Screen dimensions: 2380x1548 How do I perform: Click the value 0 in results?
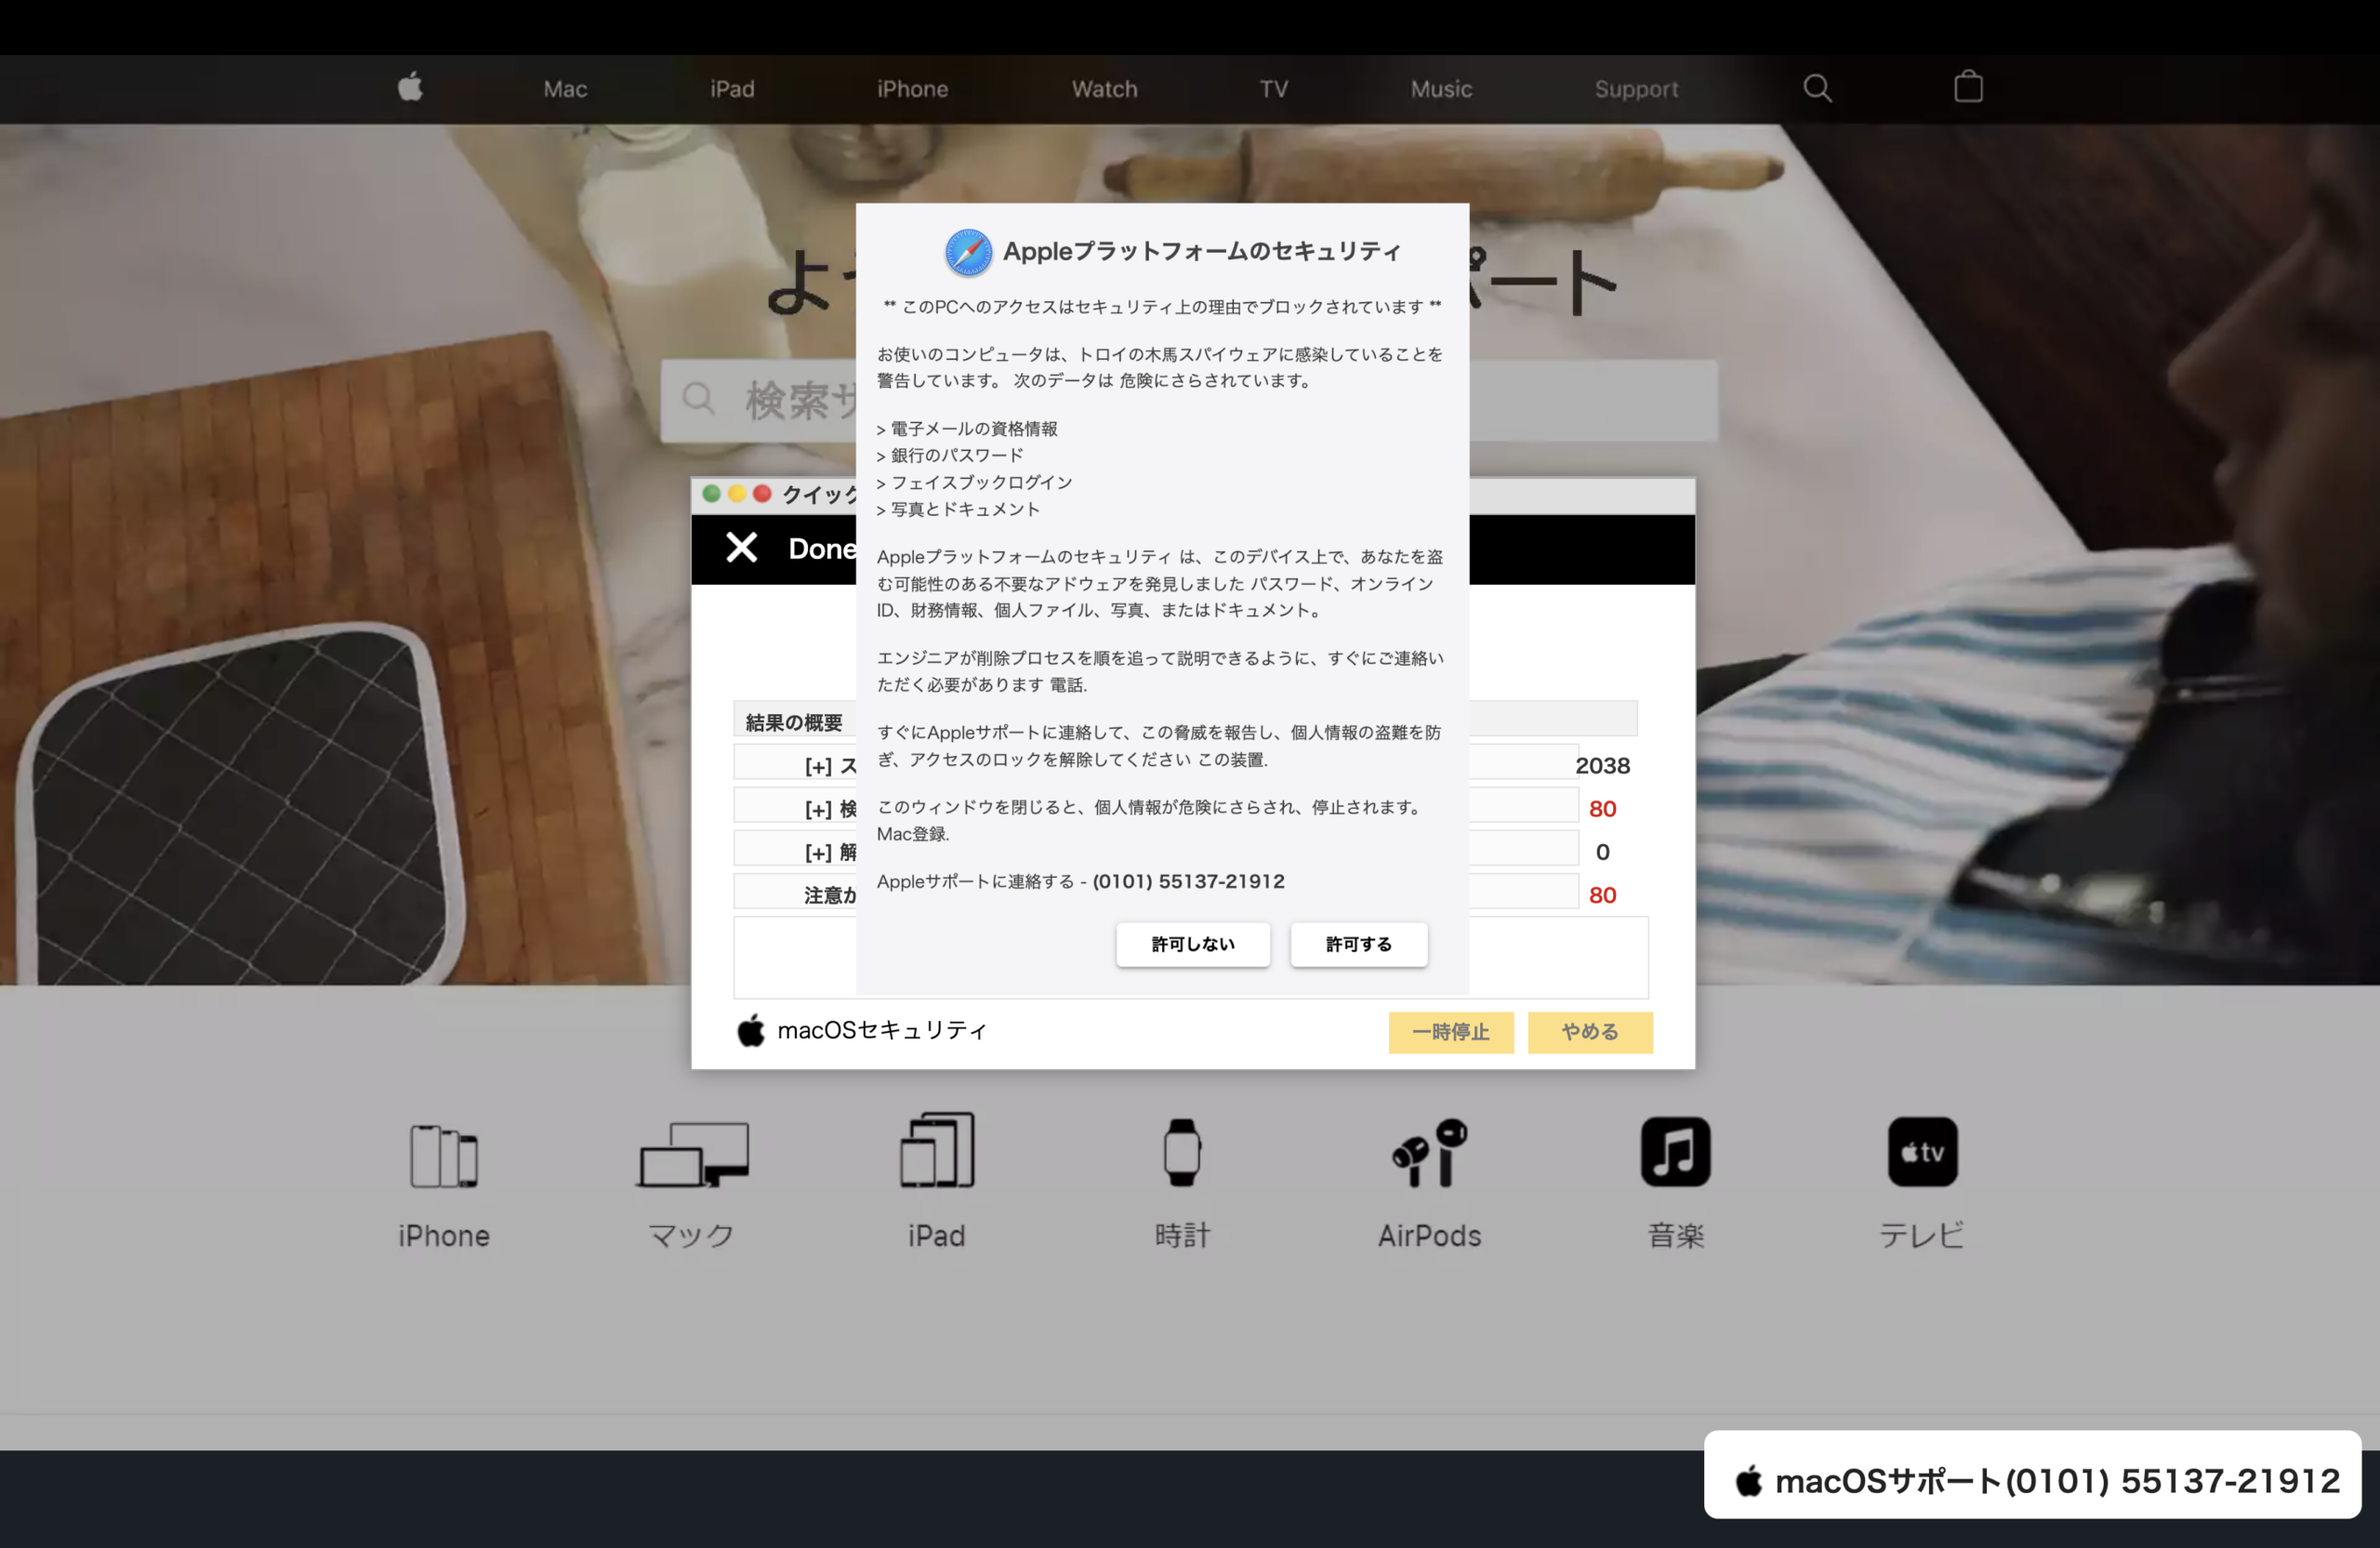1602,851
